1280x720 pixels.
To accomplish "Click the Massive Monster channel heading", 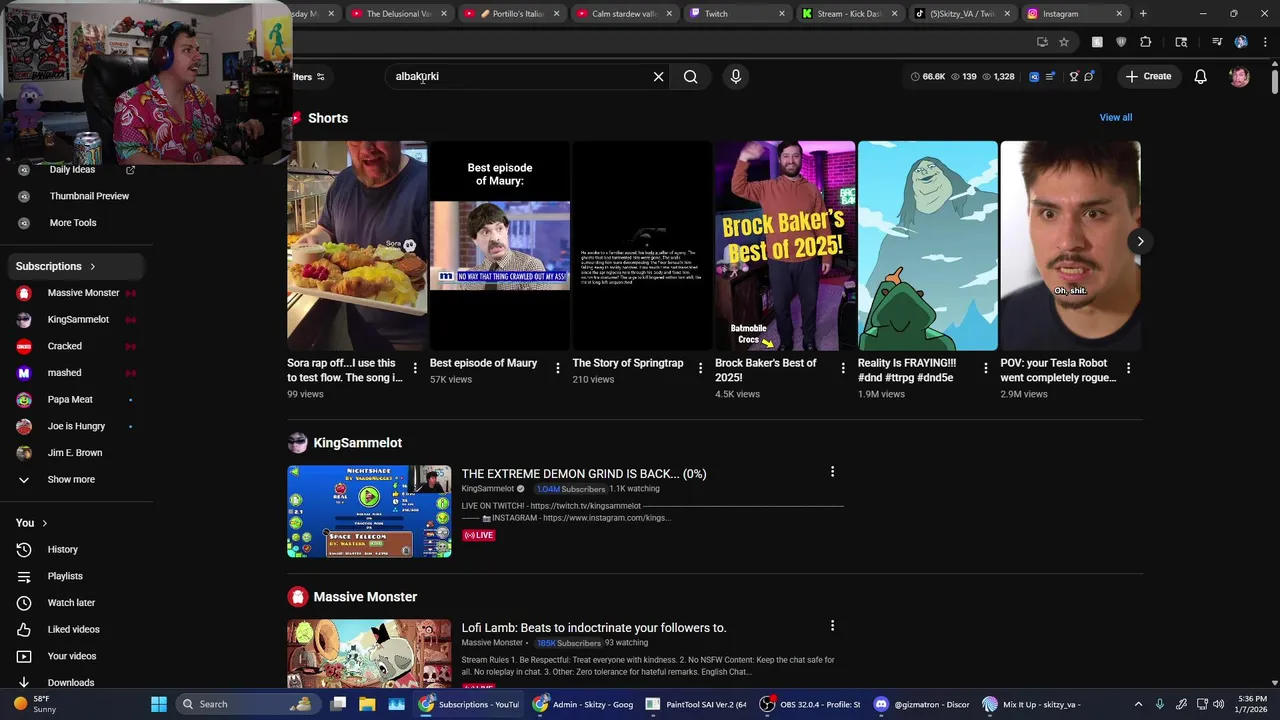I will point(365,597).
